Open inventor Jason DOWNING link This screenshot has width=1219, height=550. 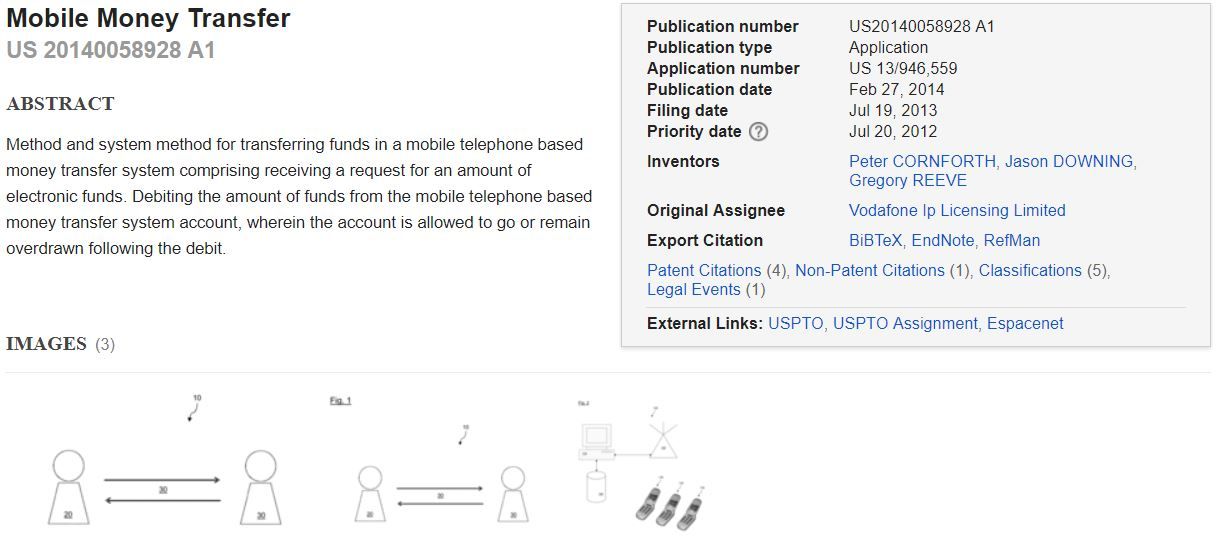[1069, 161]
